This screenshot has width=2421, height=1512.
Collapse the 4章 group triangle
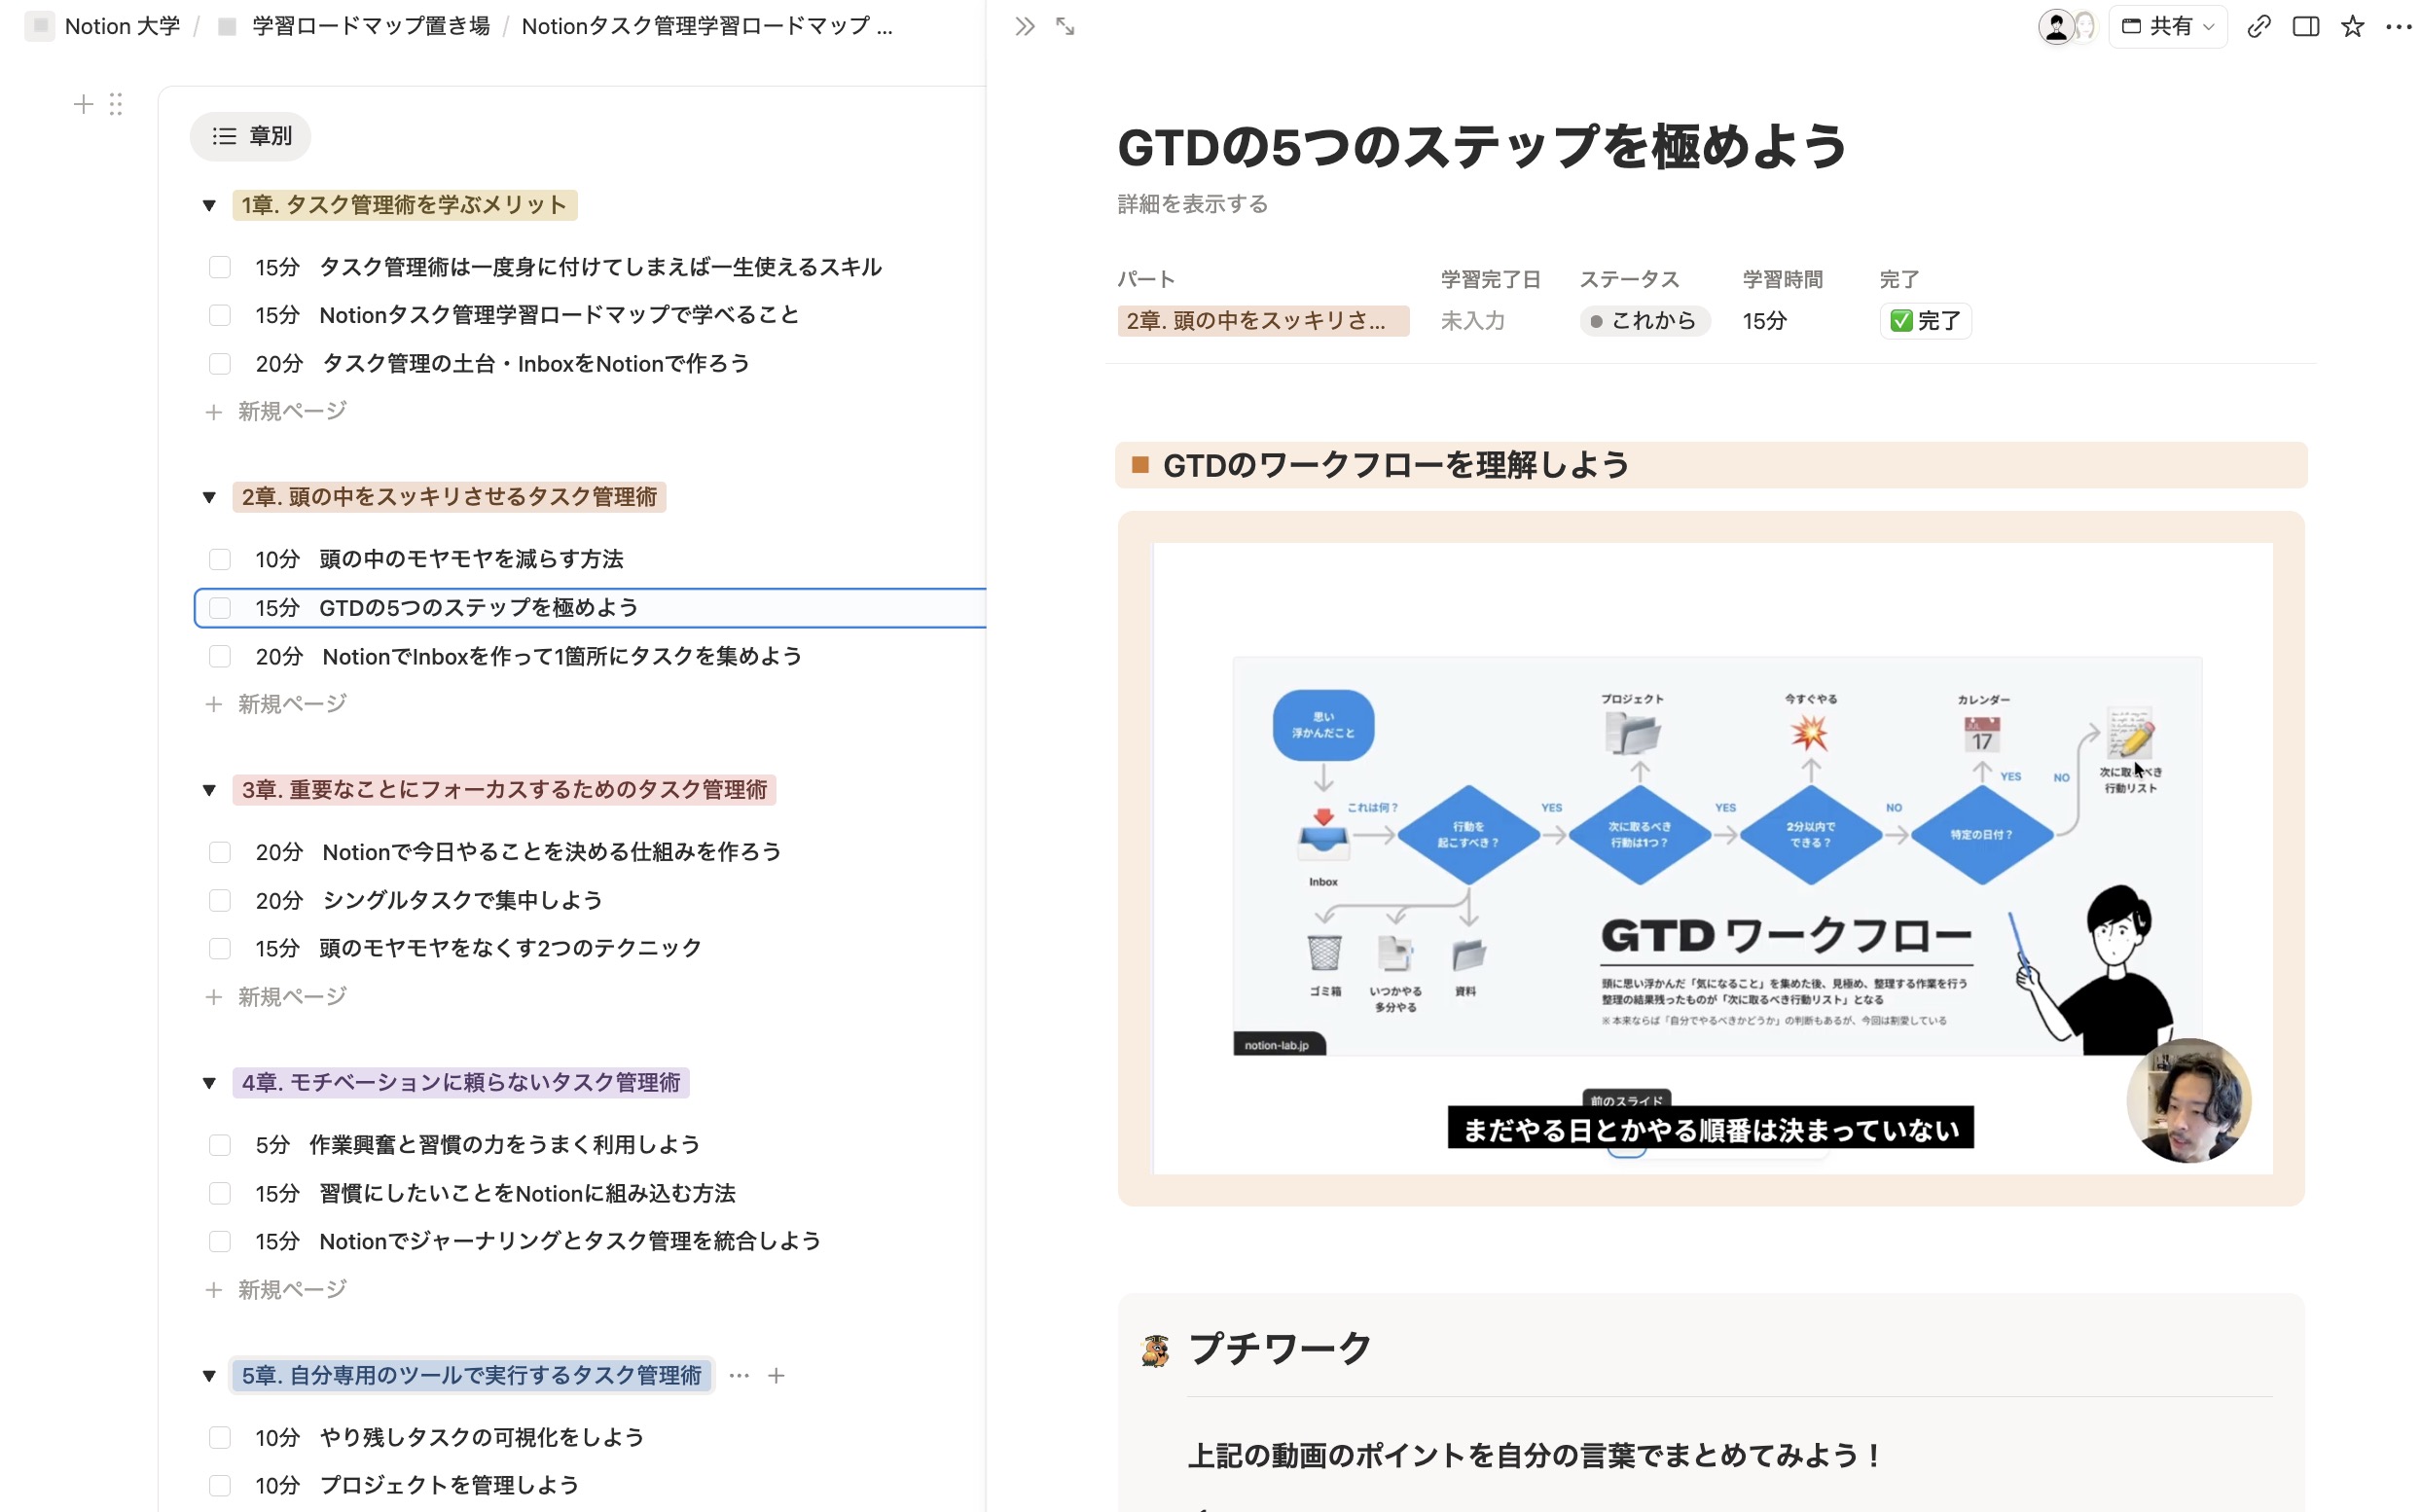coord(209,1083)
